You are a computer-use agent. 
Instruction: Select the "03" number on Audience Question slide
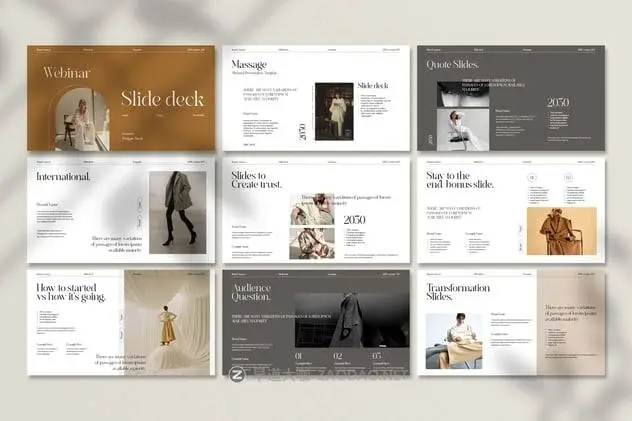click(375, 355)
